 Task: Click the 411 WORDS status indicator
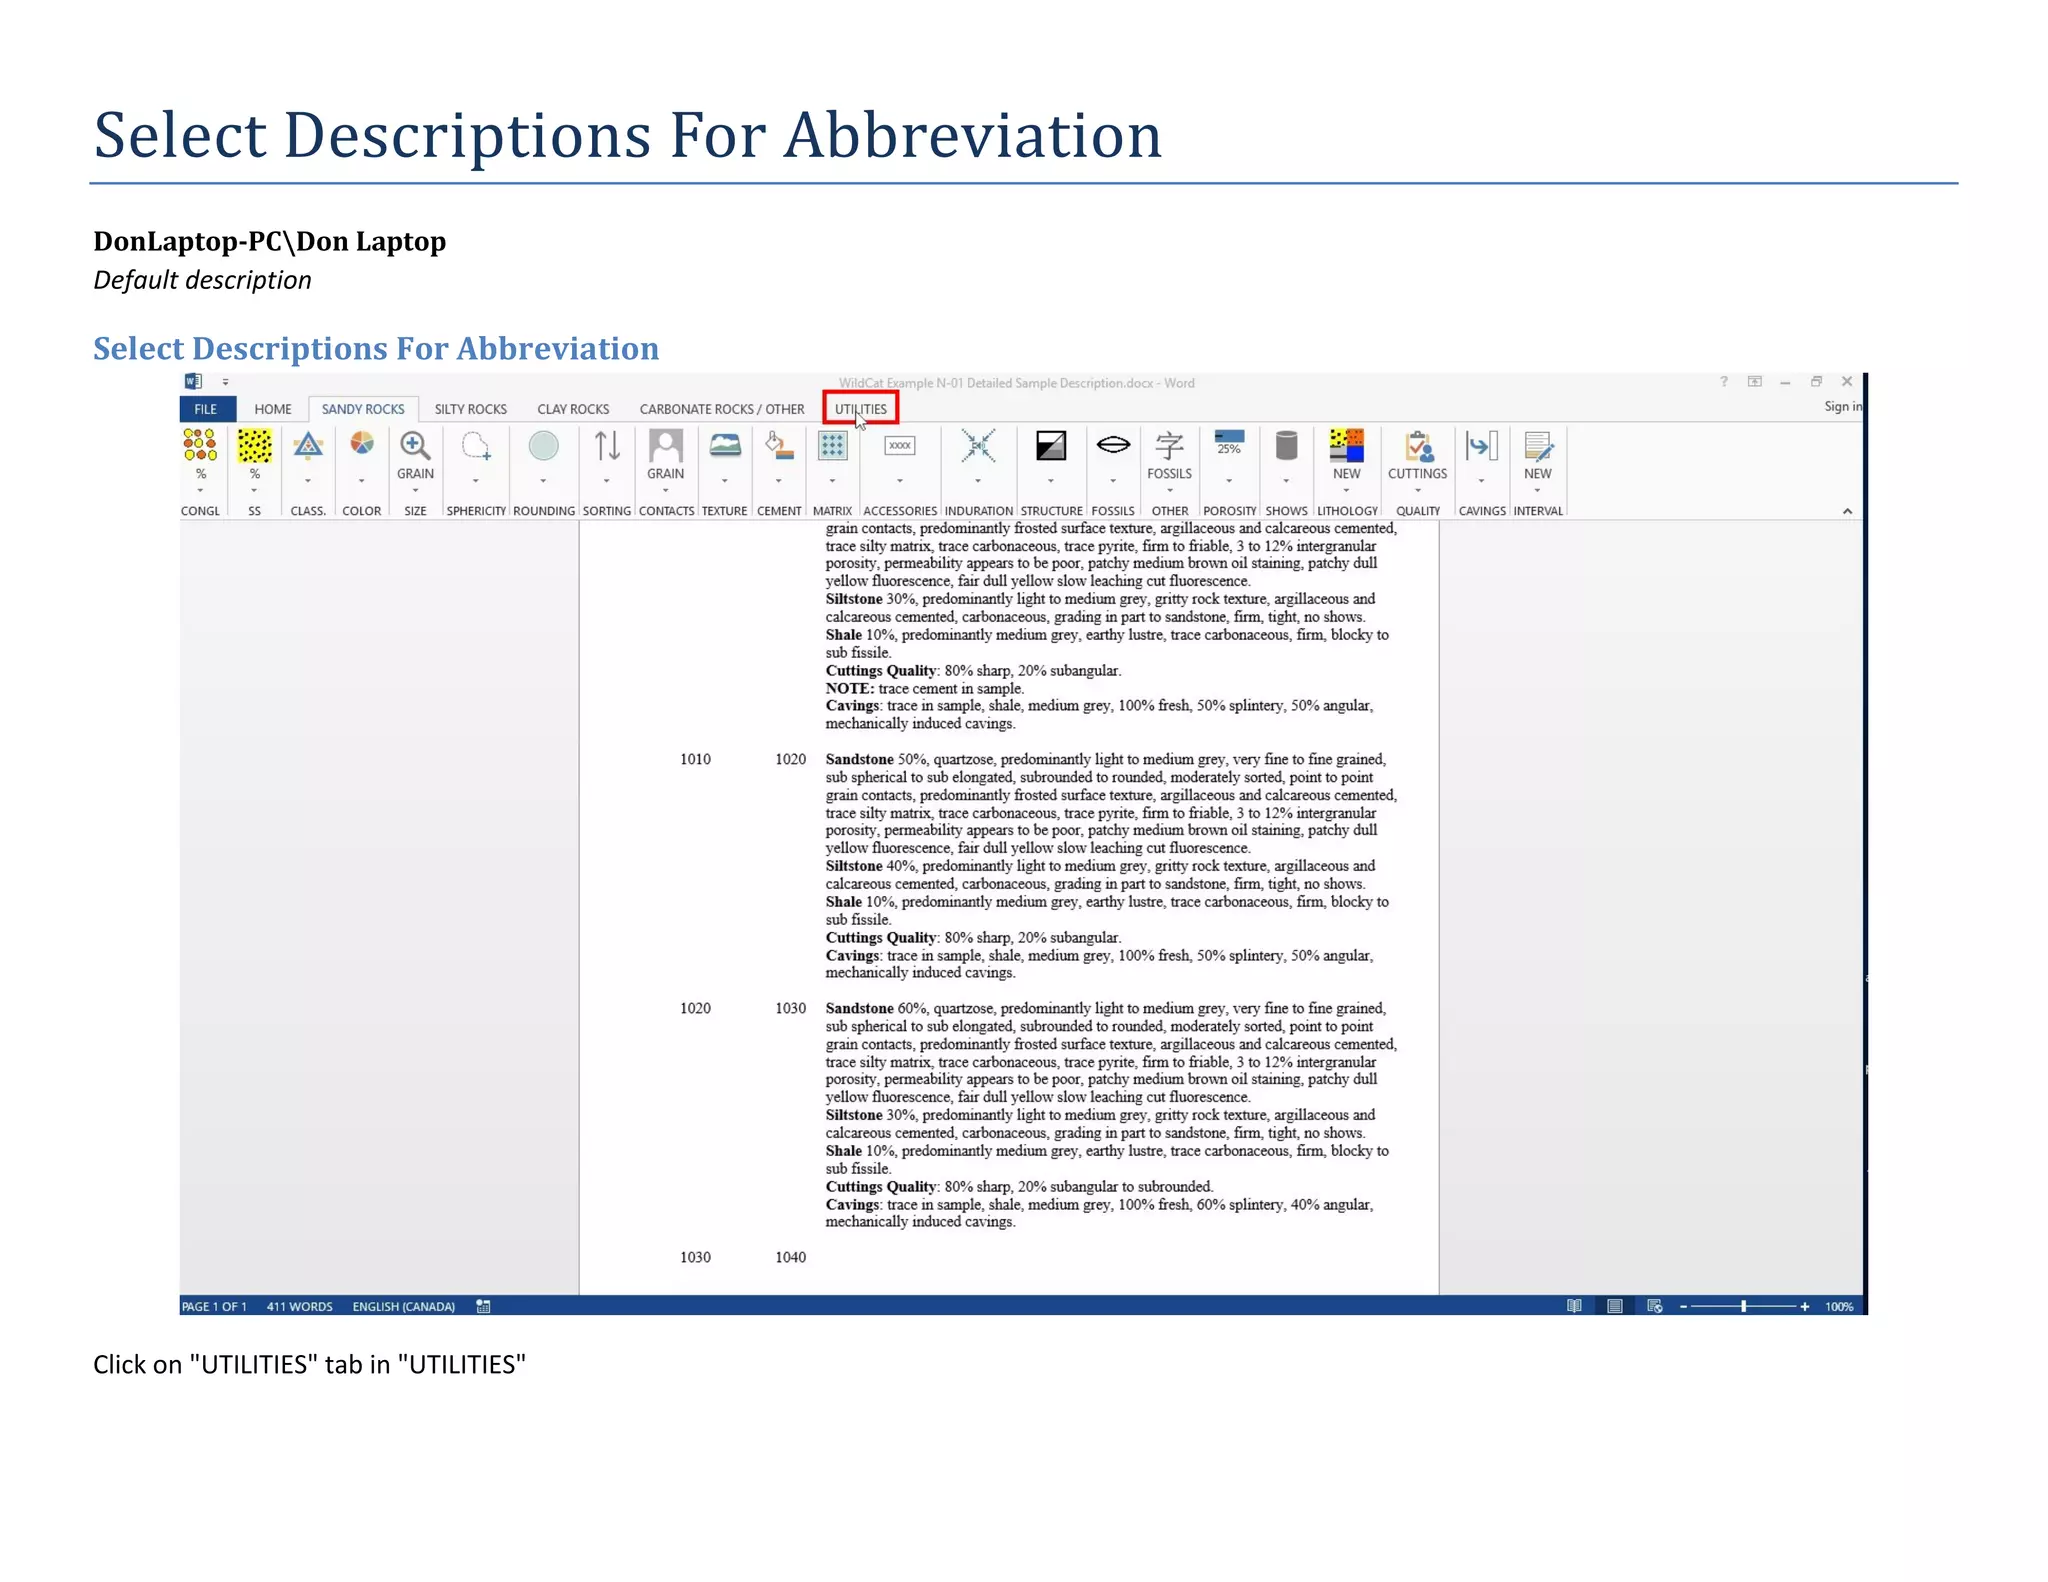coord(299,1306)
